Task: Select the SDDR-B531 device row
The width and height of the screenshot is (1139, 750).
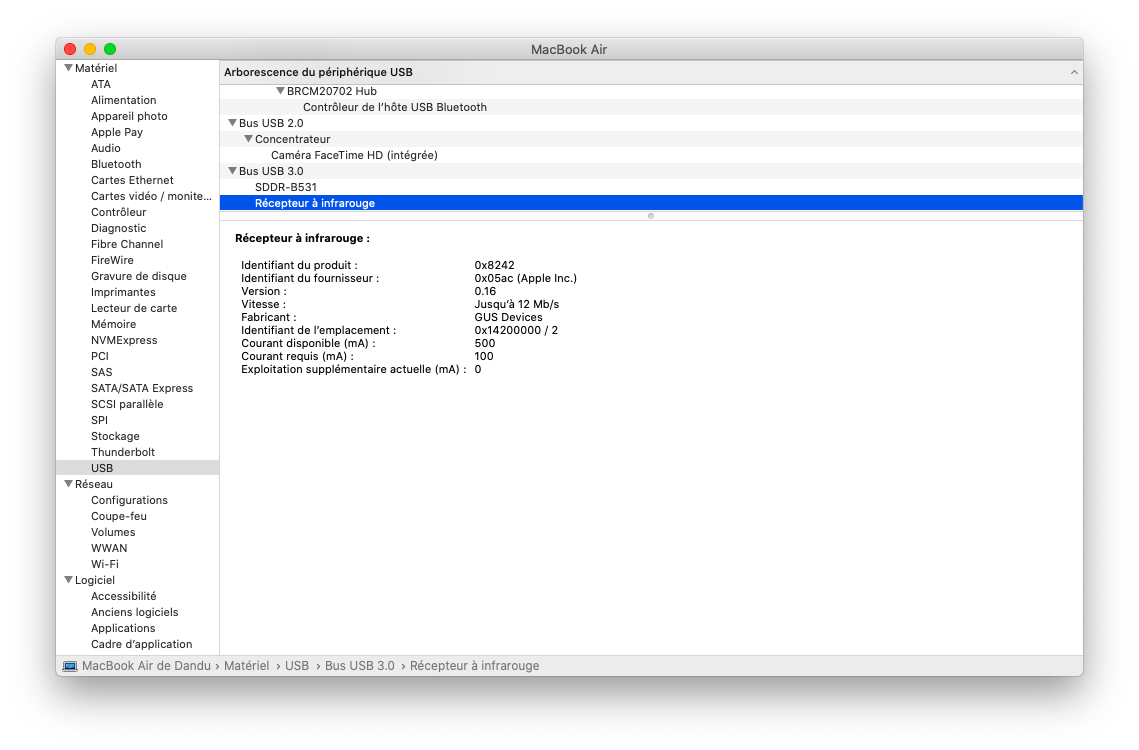Action: [651, 187]
